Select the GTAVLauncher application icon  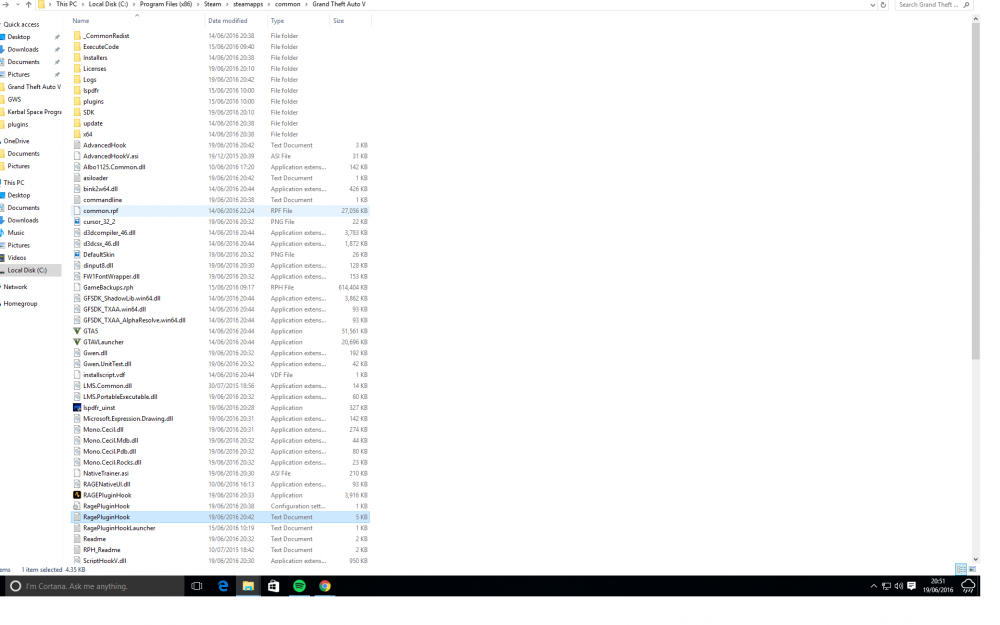pyautogui.click(x=77, y=342)
